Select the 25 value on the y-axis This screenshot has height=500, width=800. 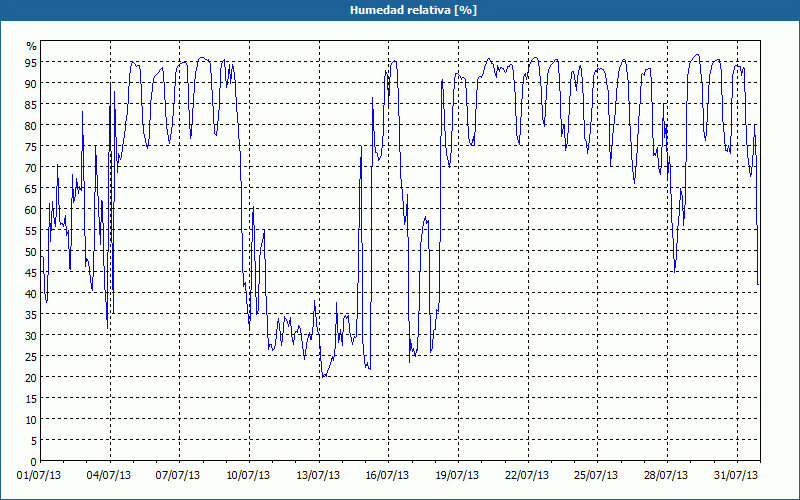31,357
